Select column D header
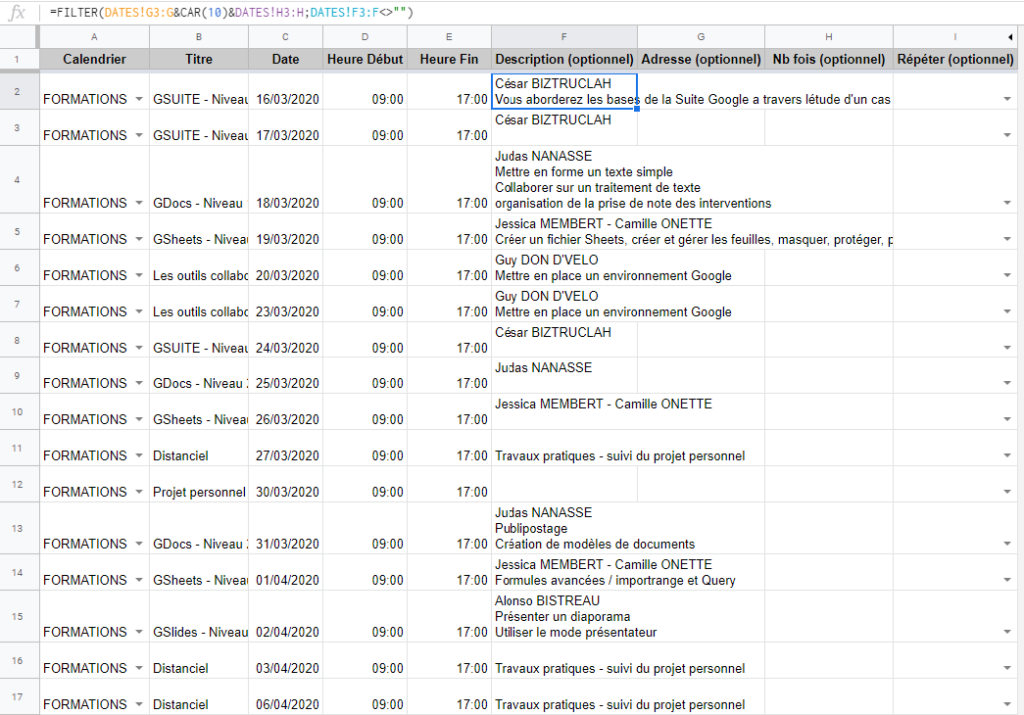The image size is (1024, 715). tap(365, 37)
